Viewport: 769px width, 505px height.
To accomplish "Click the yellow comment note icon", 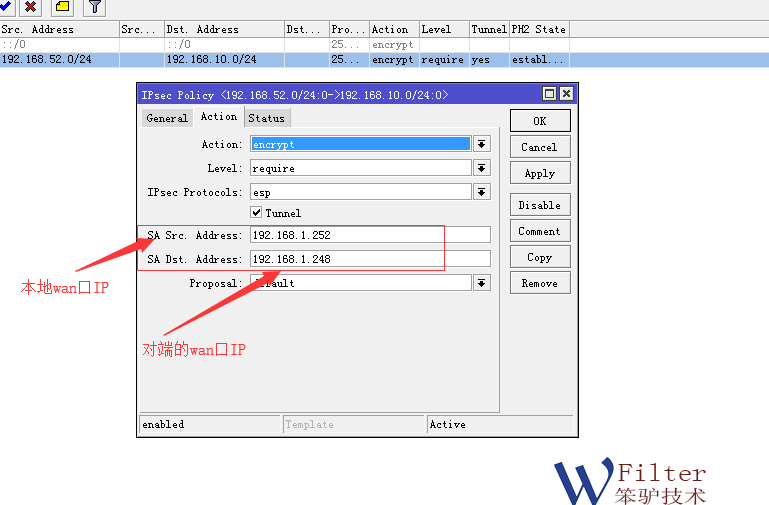I will (62, 7).
